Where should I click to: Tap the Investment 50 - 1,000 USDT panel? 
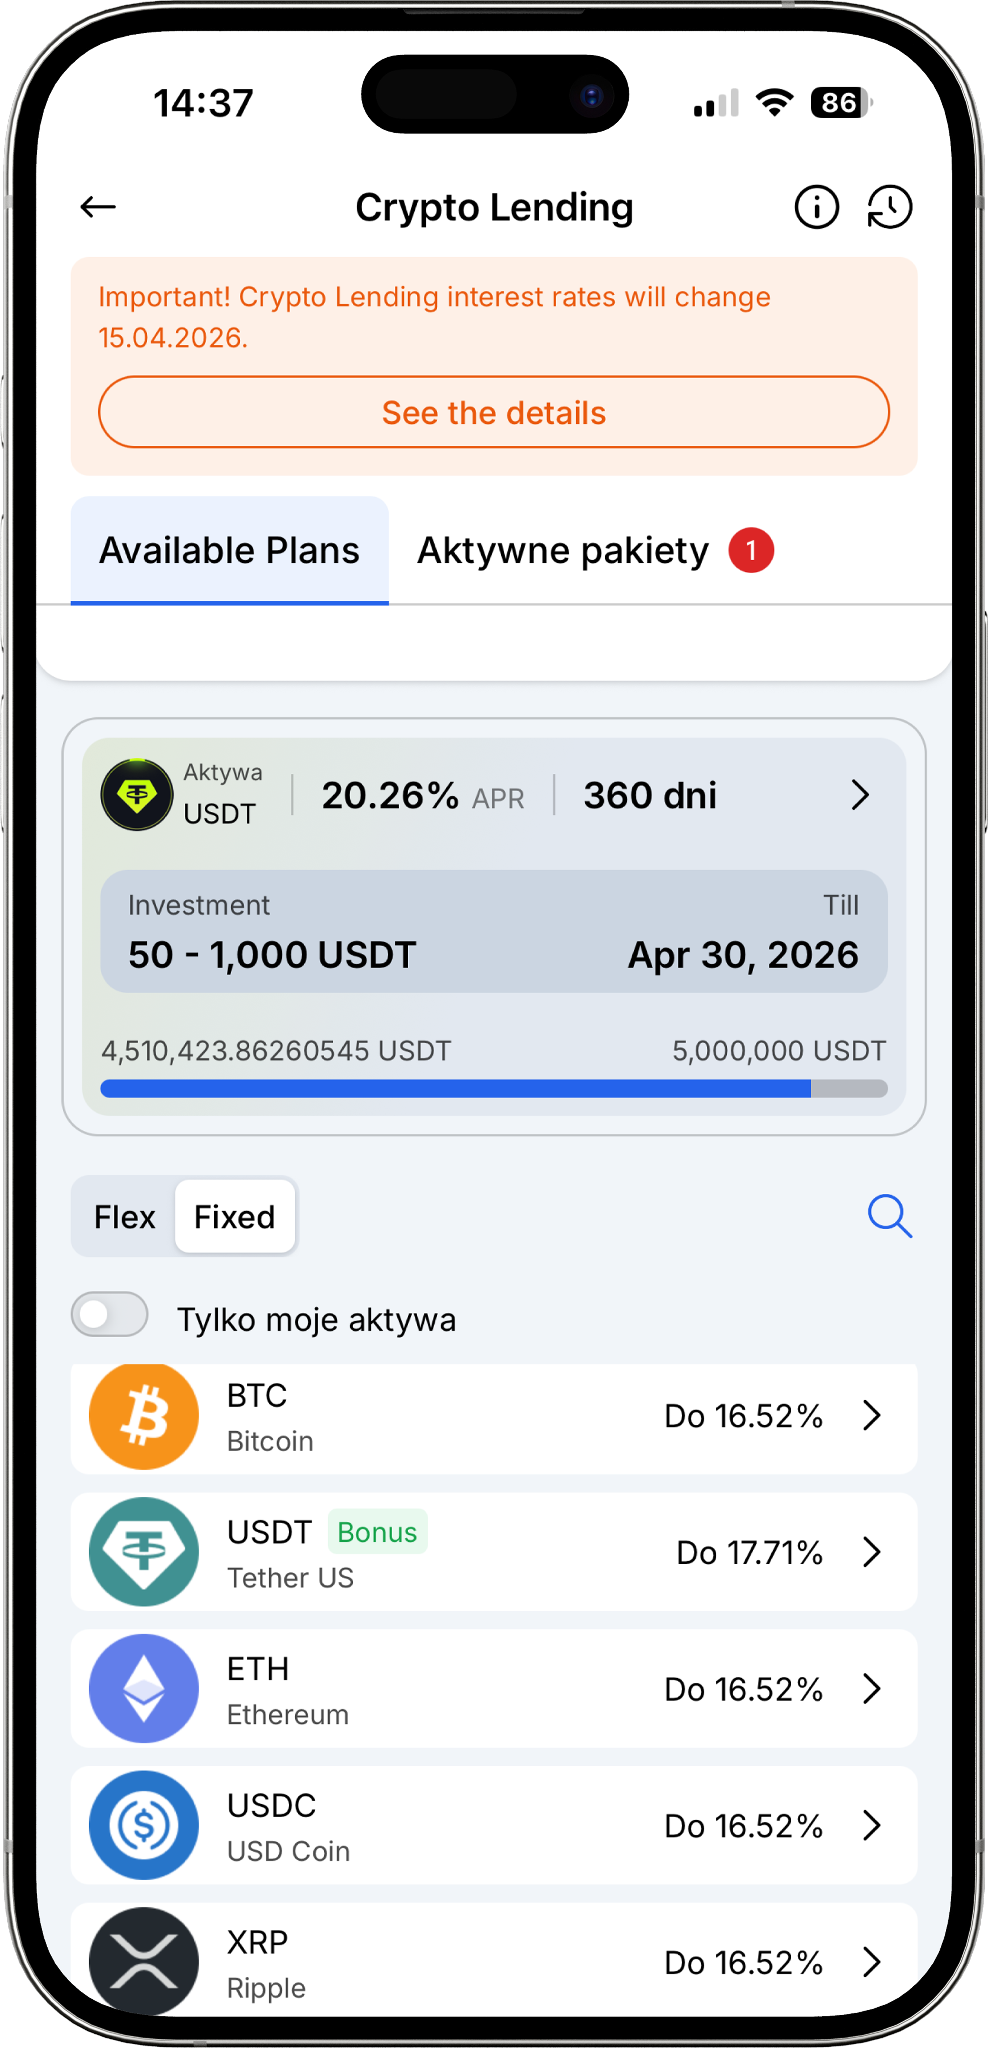point(494,931)
